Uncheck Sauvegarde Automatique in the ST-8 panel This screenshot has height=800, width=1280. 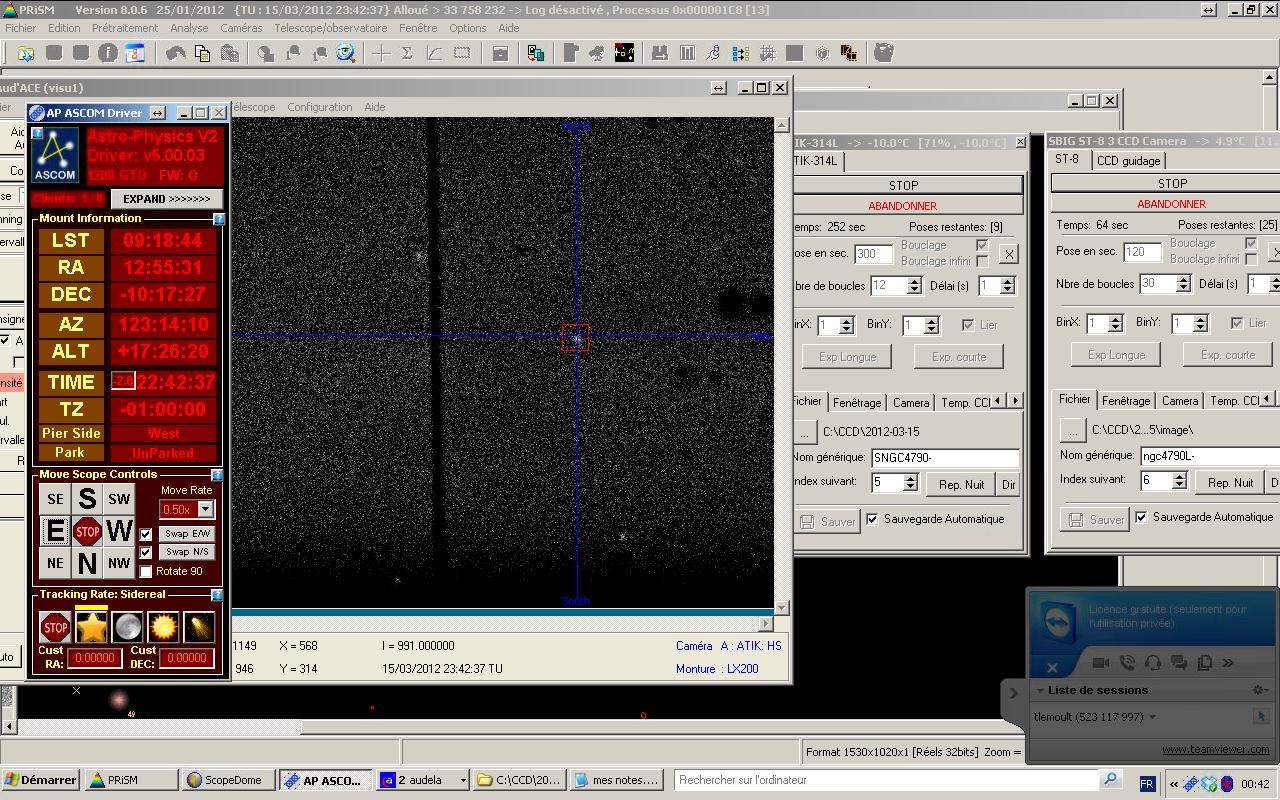(x=1142, y=517)
